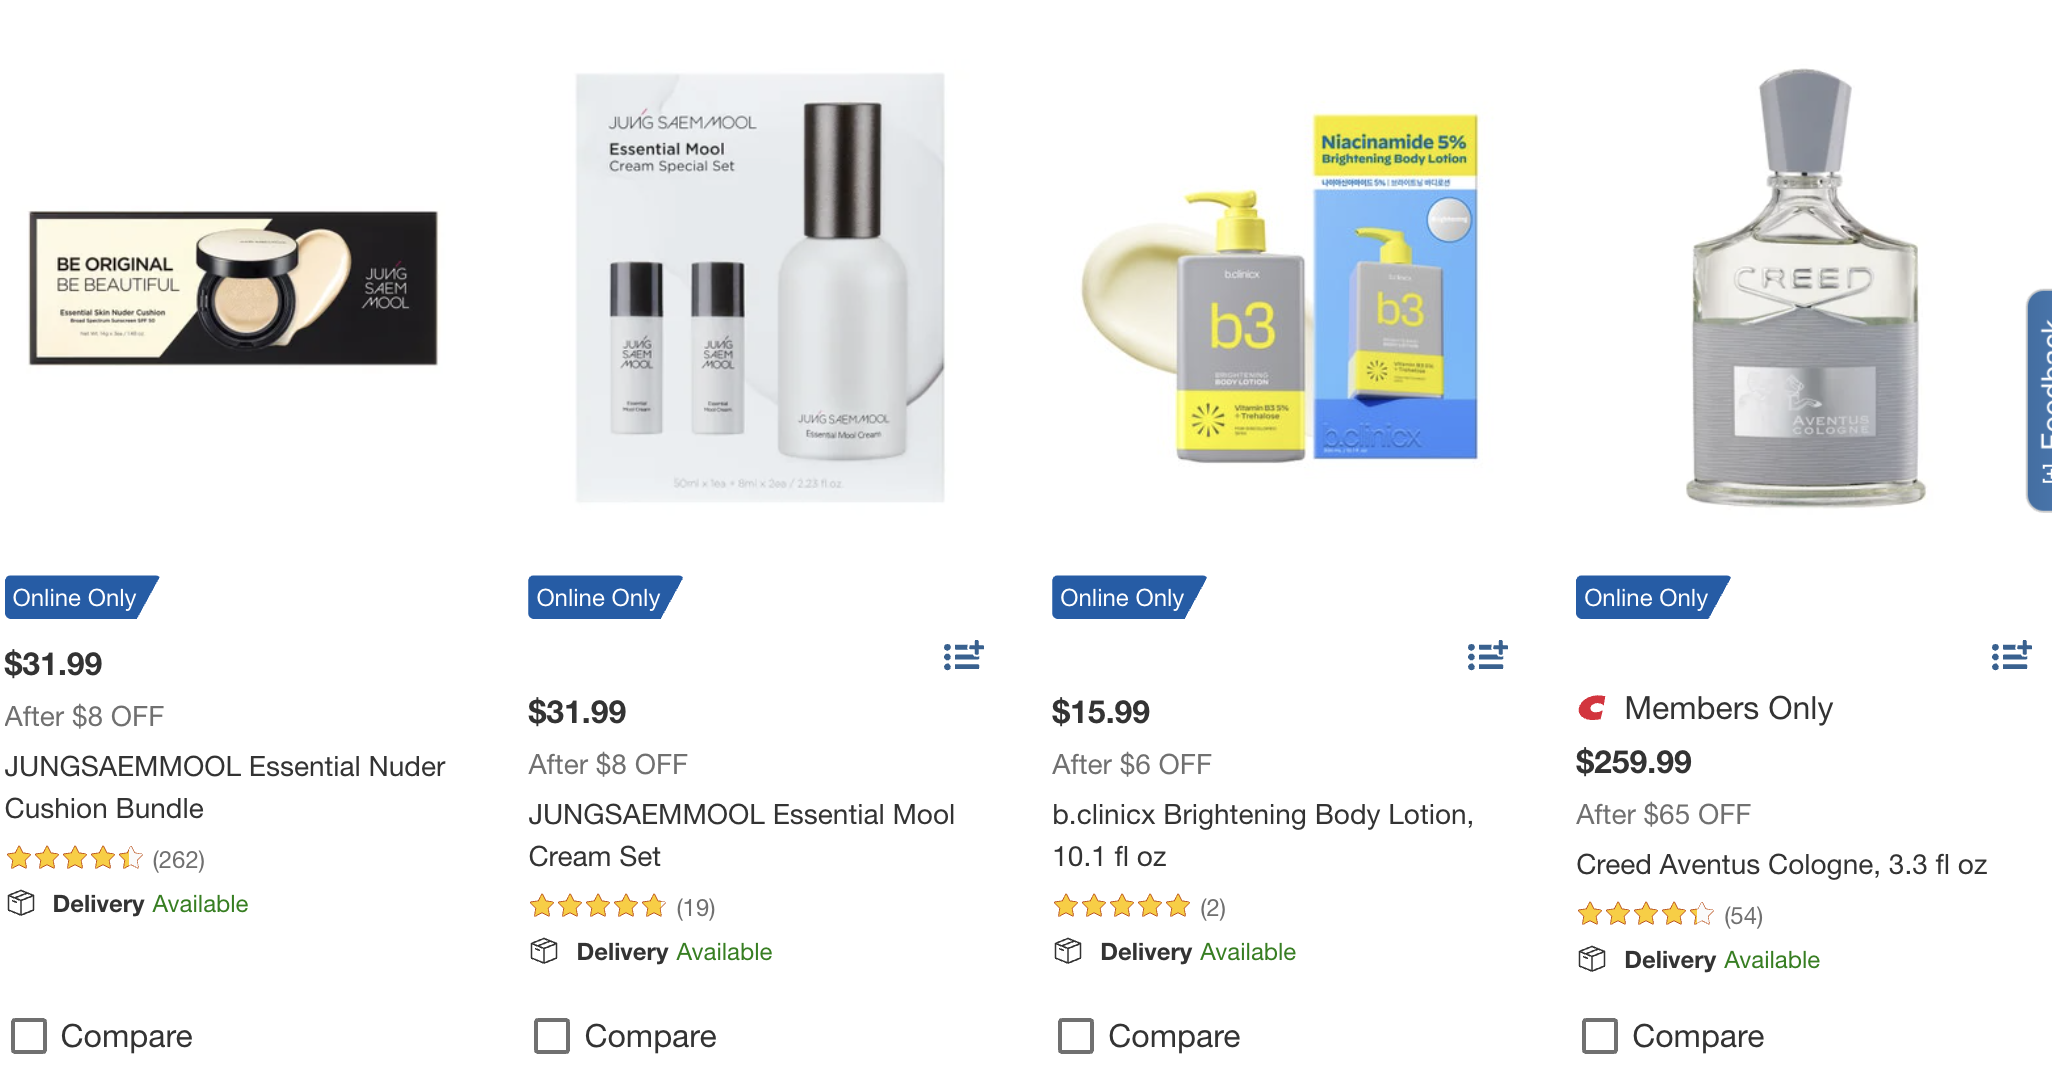
Task: Check Compare for Essential Mool Cream Set
Action: (x=552, y=1036)
